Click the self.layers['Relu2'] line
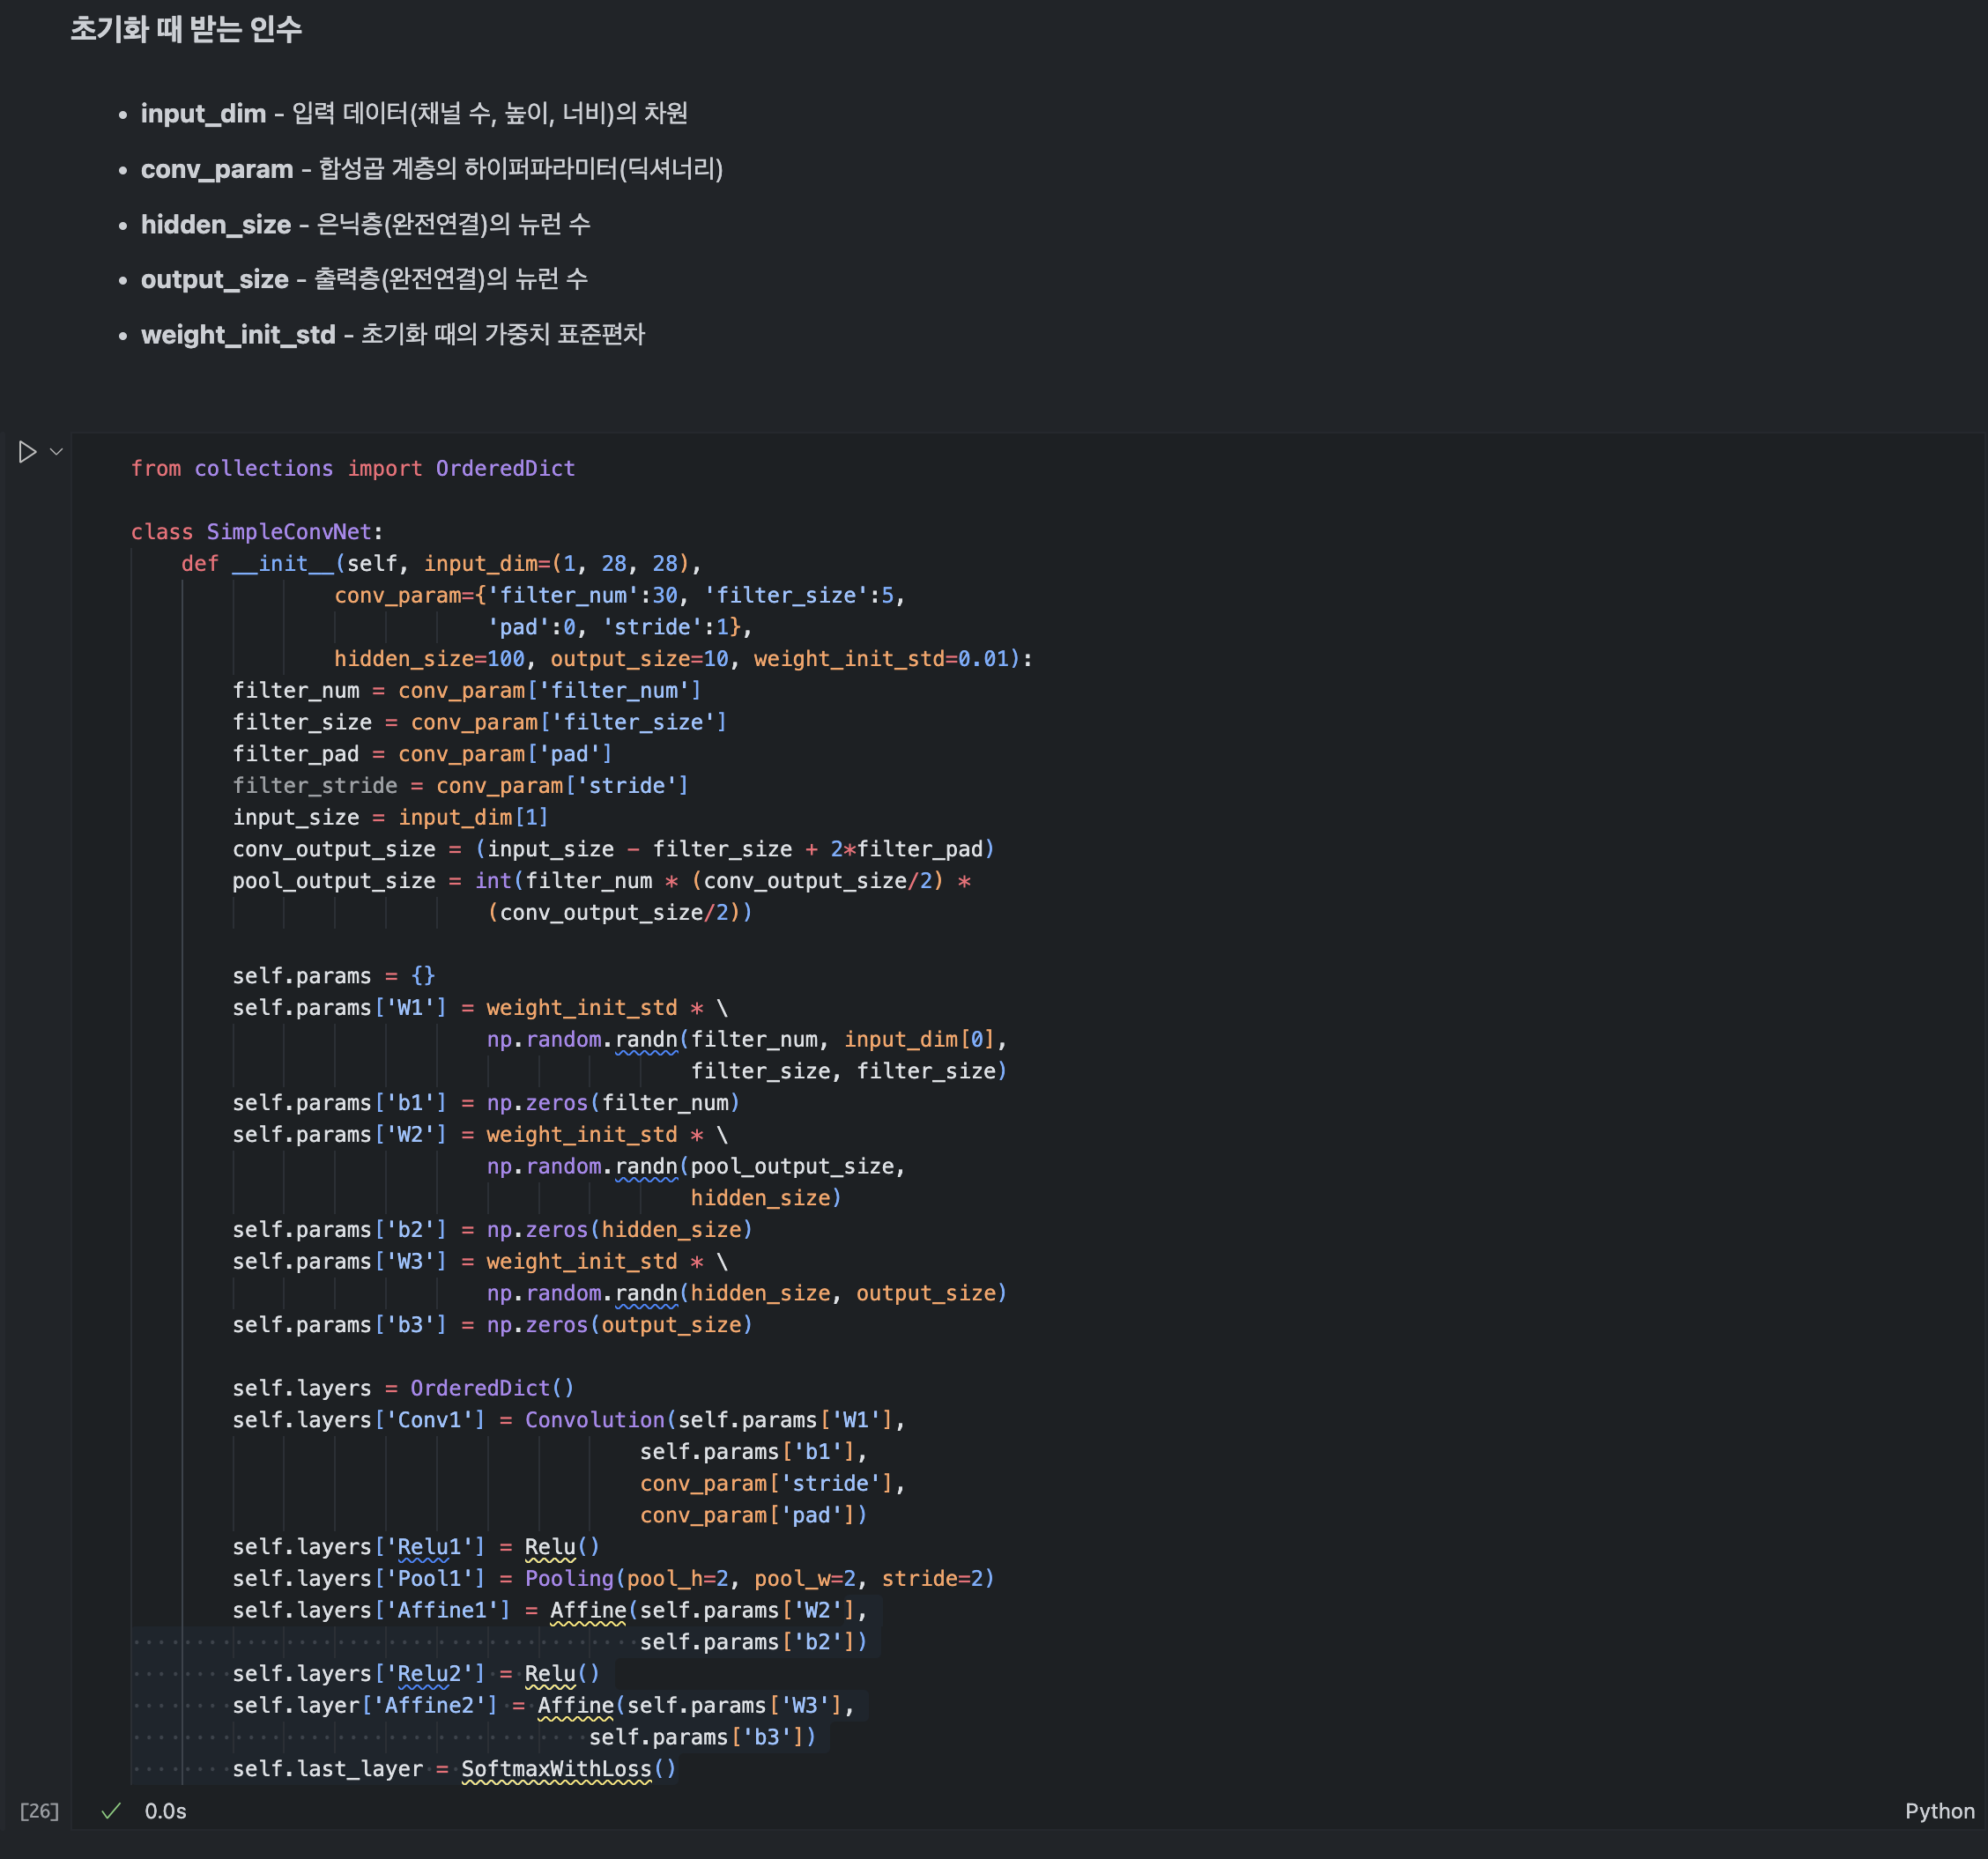The image size is (1988, 1859). coord(416,1674)
